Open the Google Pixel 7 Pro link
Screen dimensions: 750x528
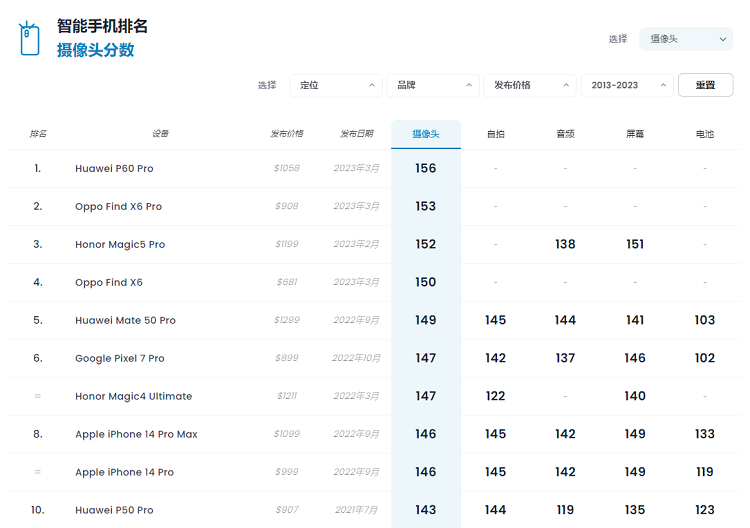(120, 358)
